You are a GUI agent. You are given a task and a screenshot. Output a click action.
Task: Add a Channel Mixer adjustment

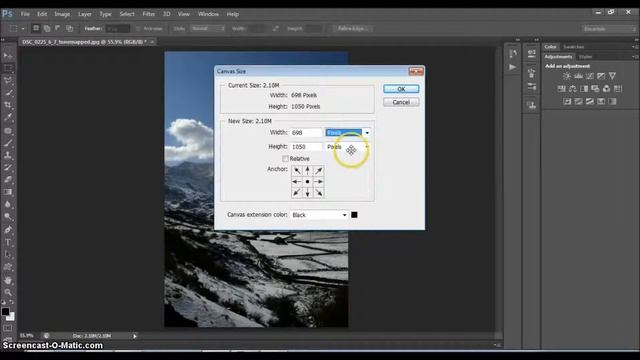click(x=607, y=89)
